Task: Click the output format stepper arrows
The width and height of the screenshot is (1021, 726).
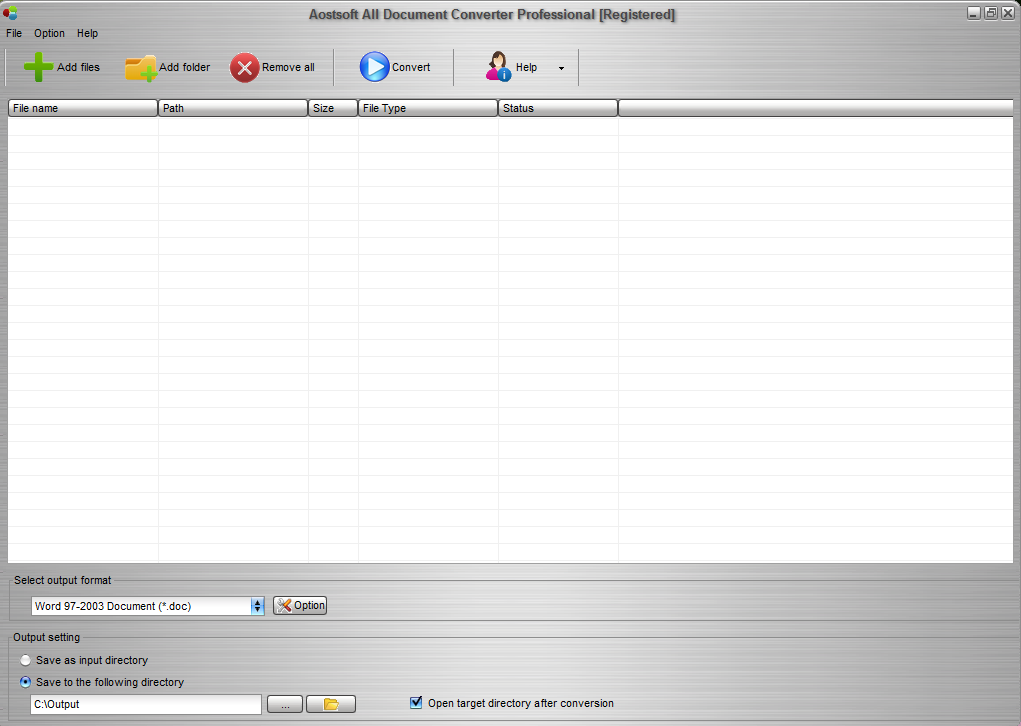Action: [257, 605]
